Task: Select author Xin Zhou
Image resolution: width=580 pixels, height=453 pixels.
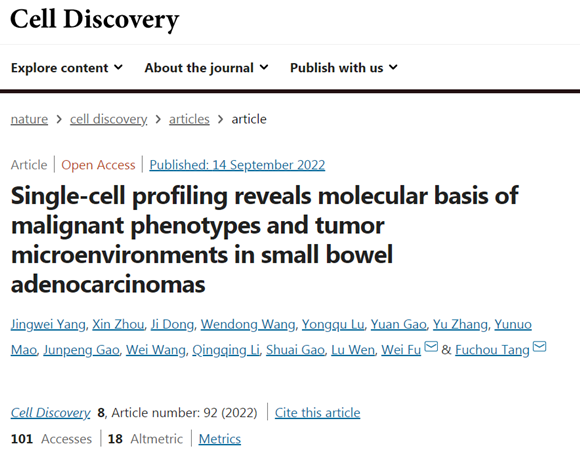Action: [x=118, y=324]
